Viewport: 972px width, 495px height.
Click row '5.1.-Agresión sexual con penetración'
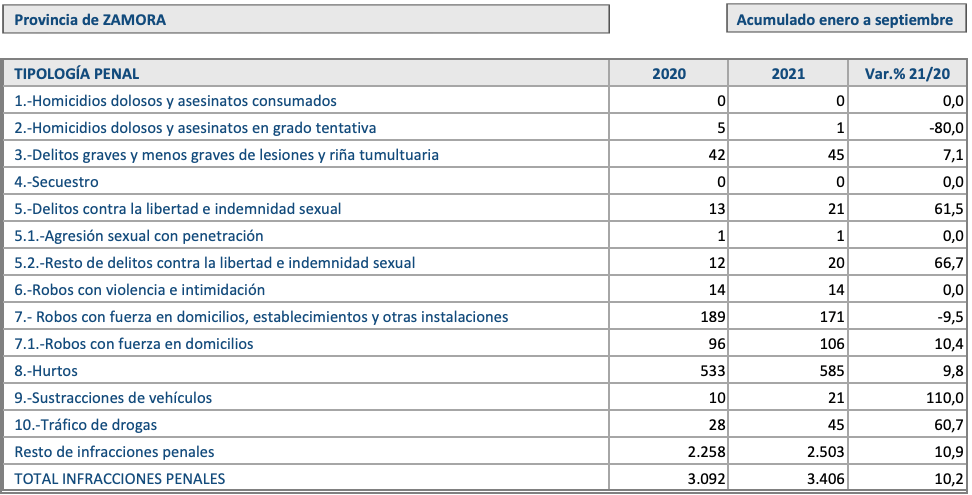485,235
